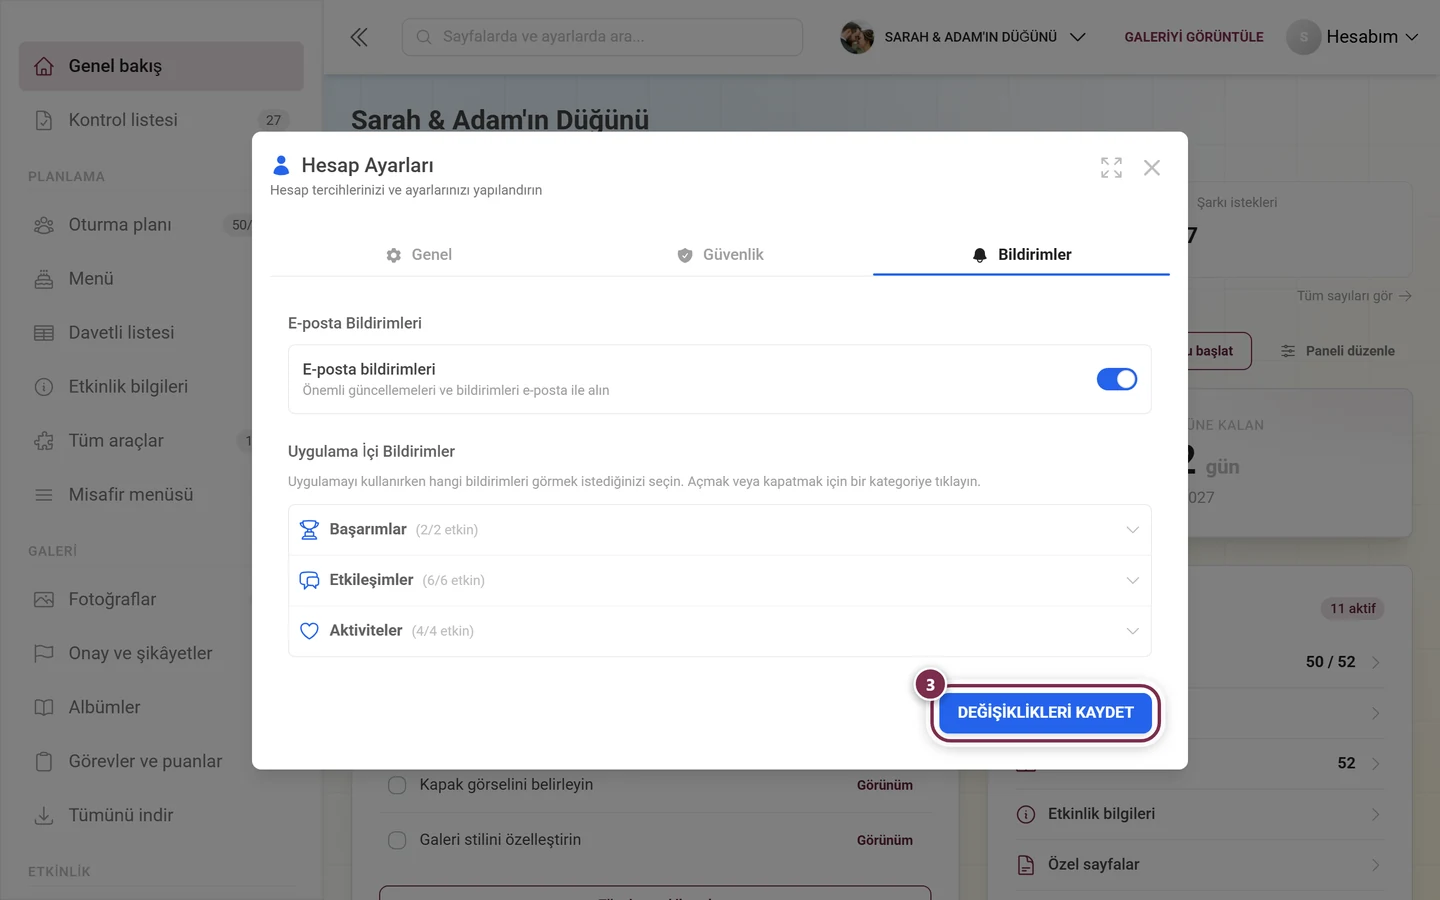Click the Misafir menüsü icon
This screenshot has width=1440, height=900.
44,495
